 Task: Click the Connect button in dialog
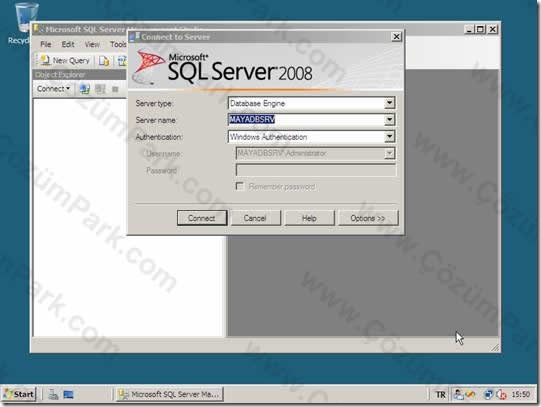[x=202, y=218]
